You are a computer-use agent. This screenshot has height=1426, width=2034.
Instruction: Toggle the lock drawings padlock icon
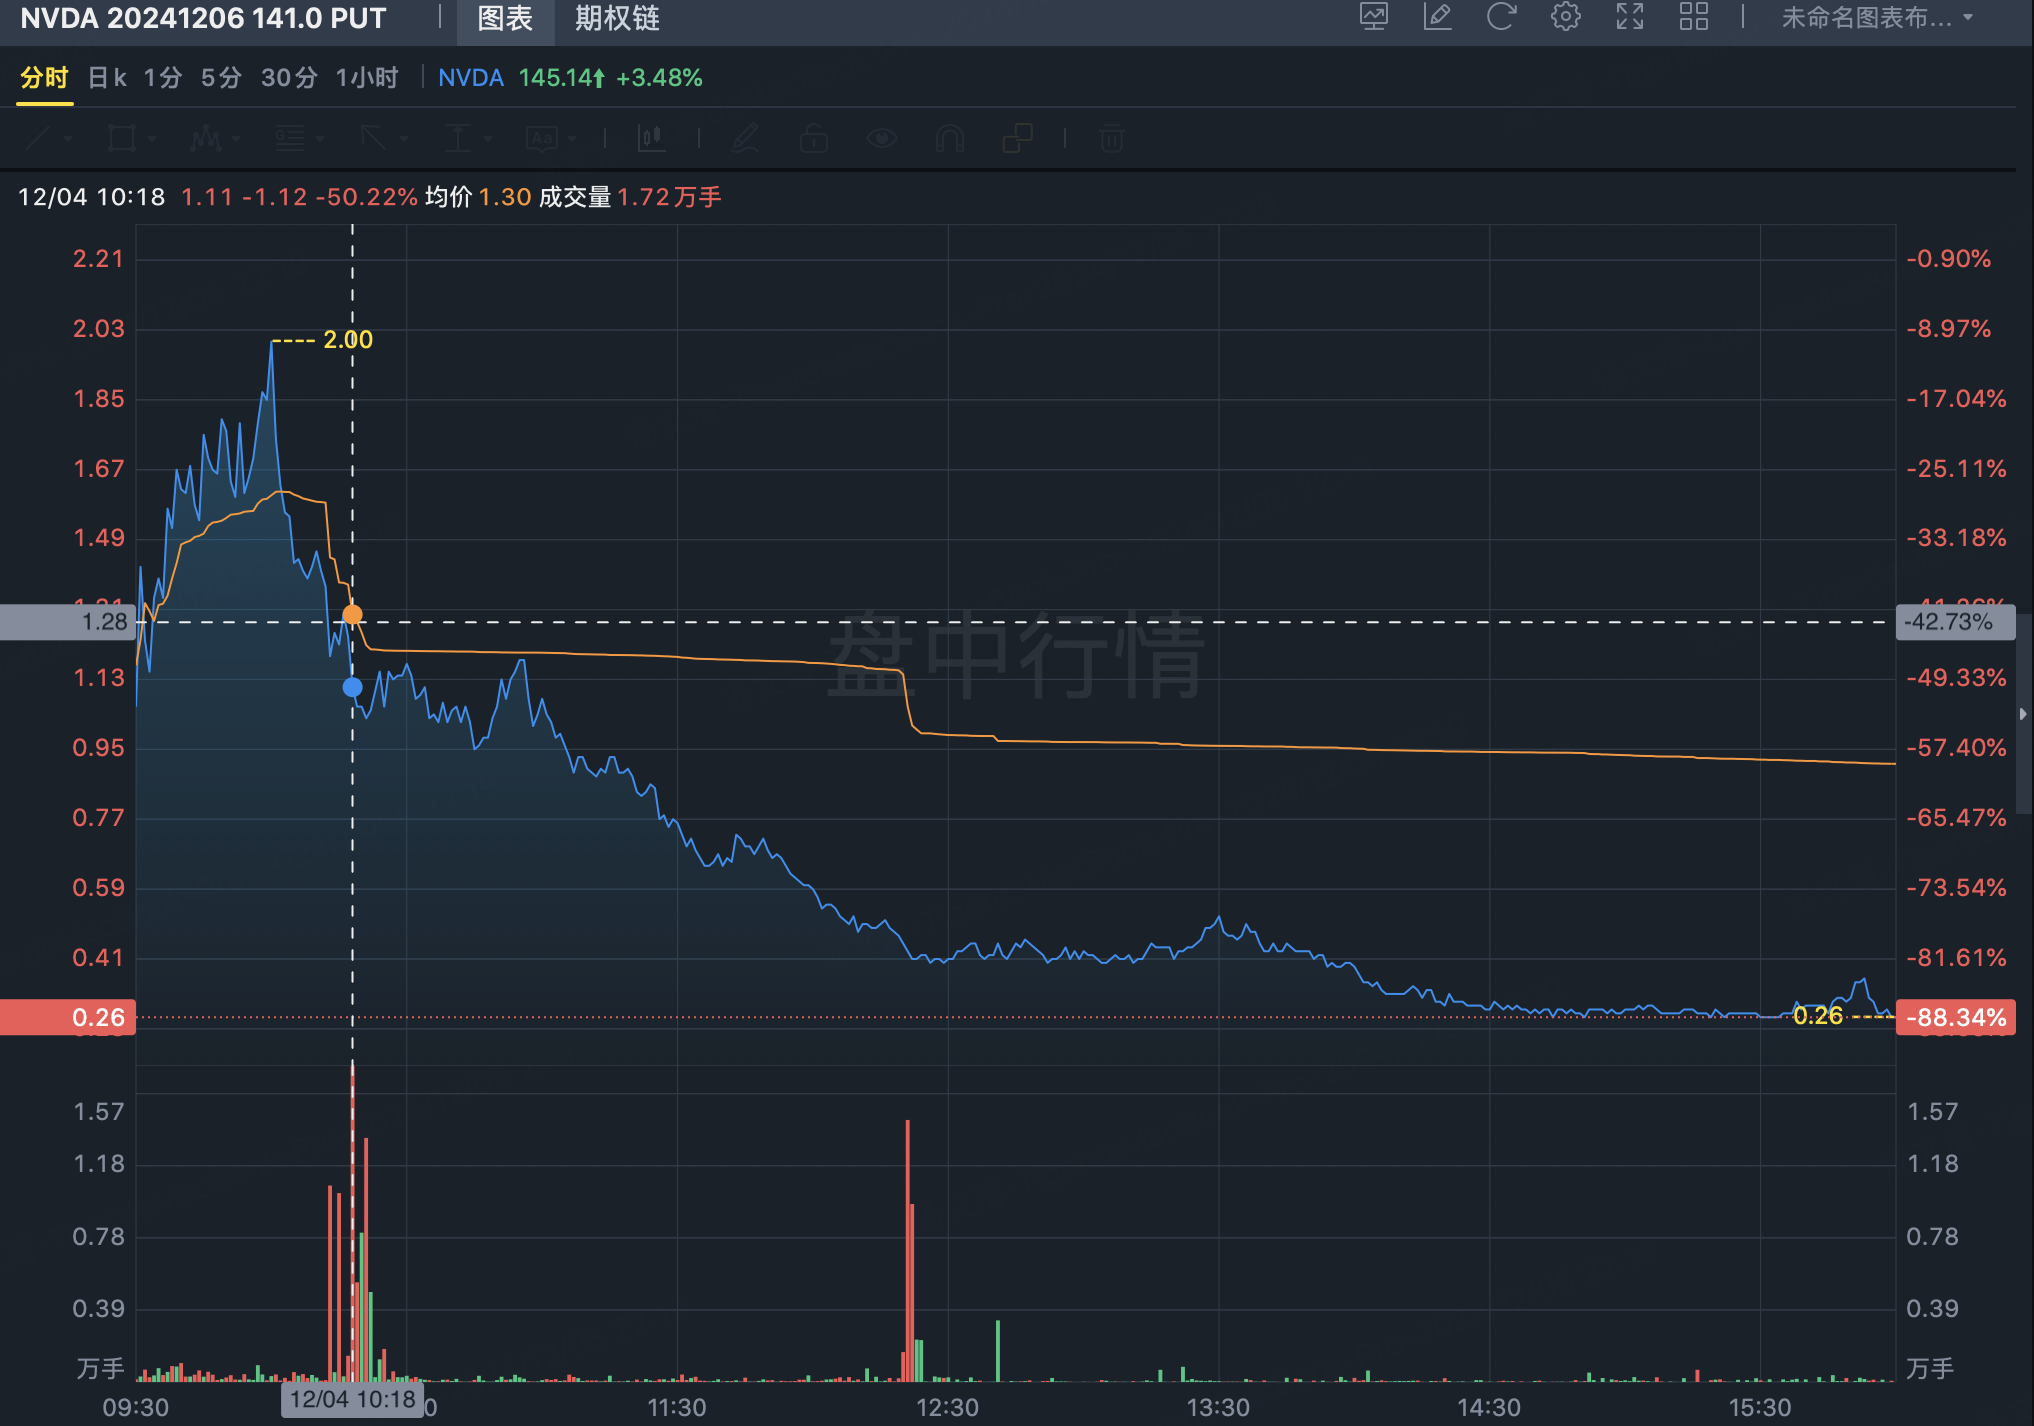coord(813,138)
